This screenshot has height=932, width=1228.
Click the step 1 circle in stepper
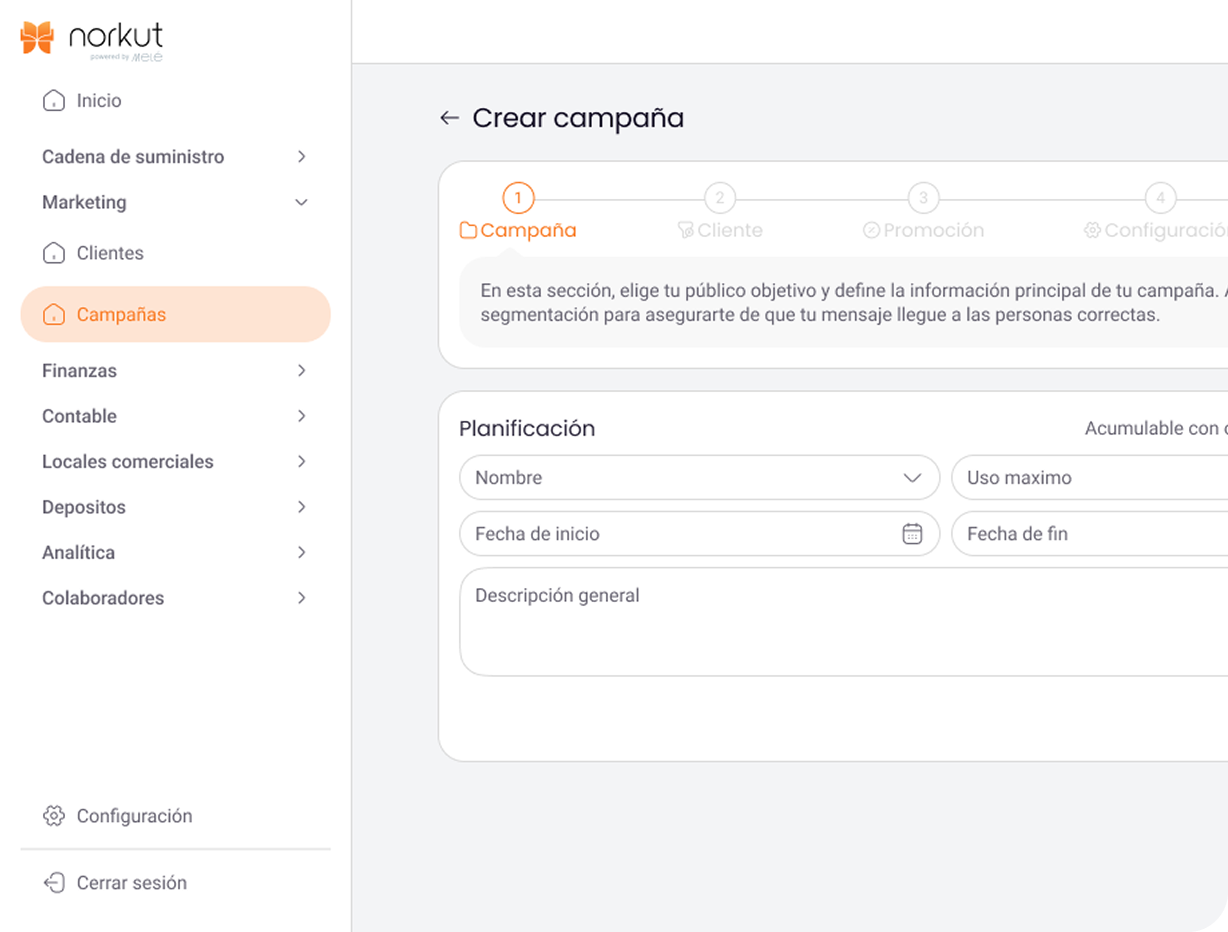pos(518,198)
